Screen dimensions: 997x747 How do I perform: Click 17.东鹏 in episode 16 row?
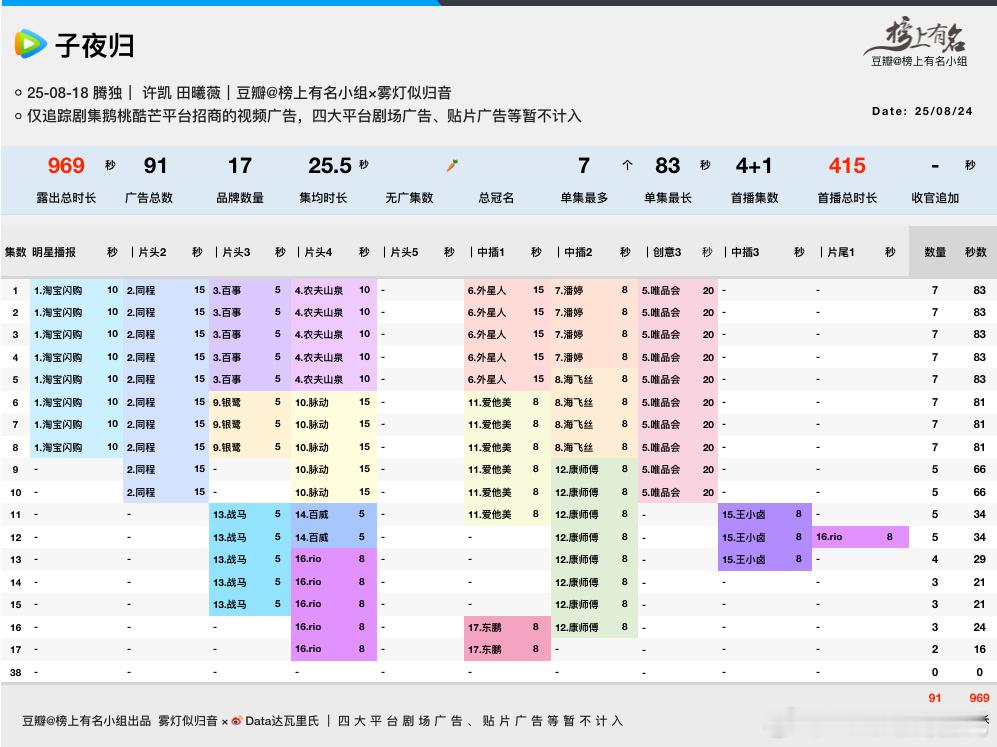coord(485,627)
